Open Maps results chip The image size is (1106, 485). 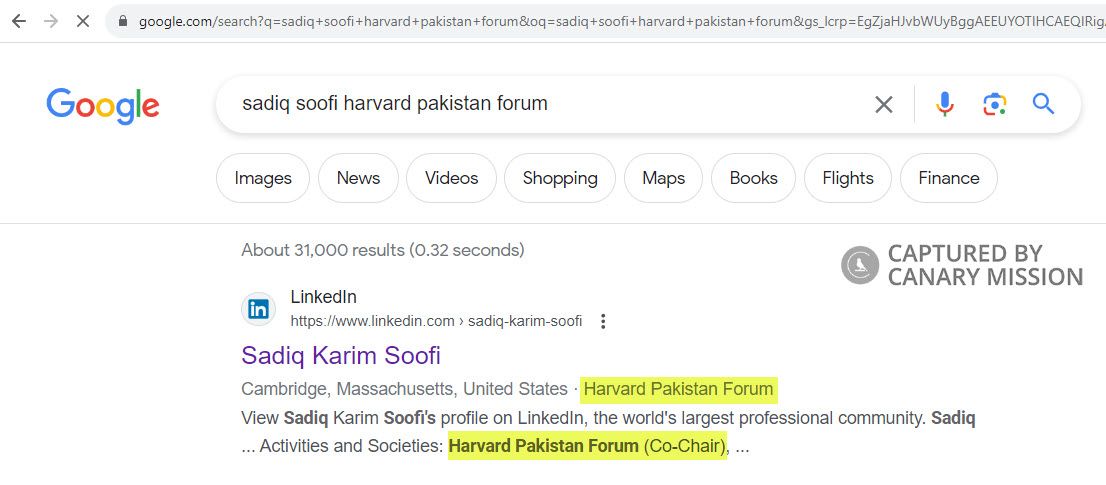point(663,178)
